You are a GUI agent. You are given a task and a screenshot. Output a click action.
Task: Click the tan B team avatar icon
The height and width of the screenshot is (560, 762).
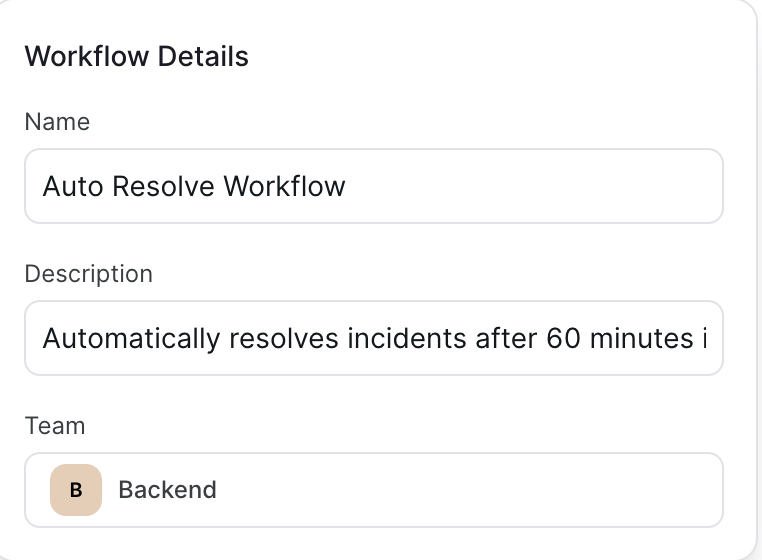[76, 490]
